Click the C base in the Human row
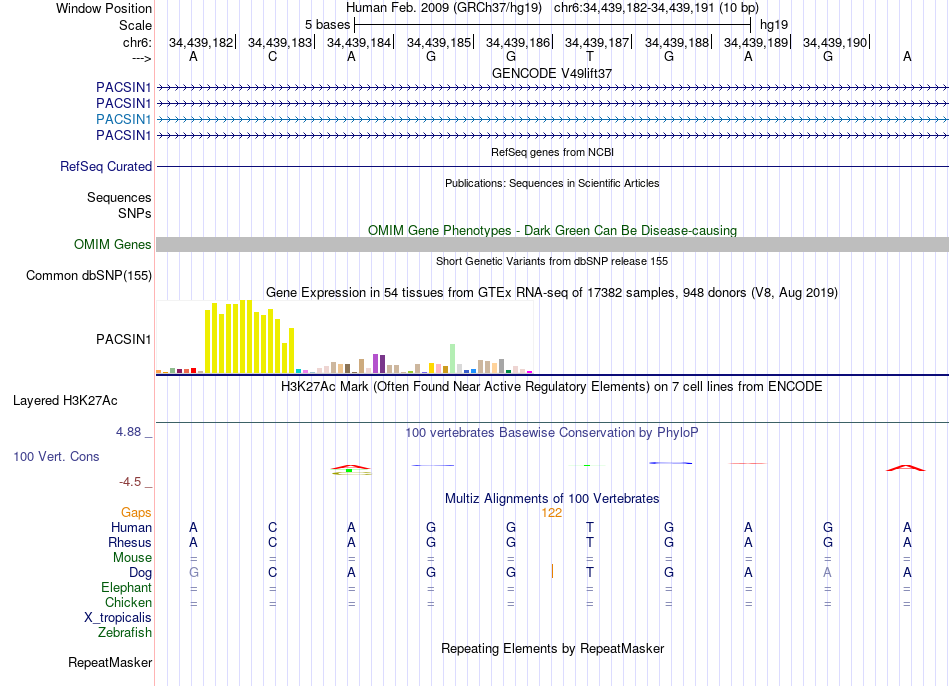950x686 pixels. [x=273, y=527]
